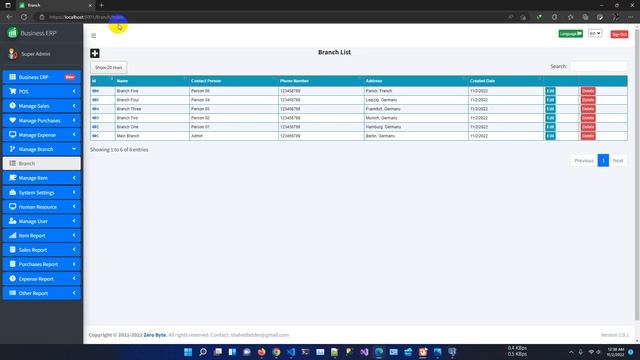Open a new browser tab
The image size is (640, 360).
point(102,5)
